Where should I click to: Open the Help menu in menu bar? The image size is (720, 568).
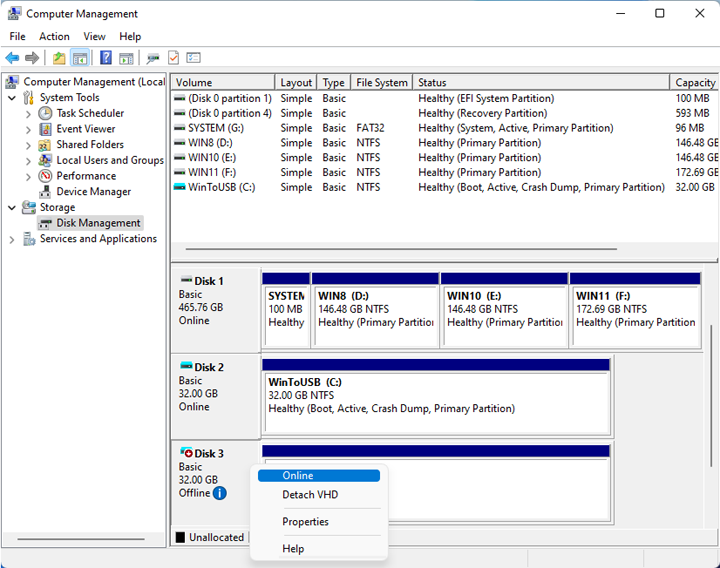click(x=130, y=36)
